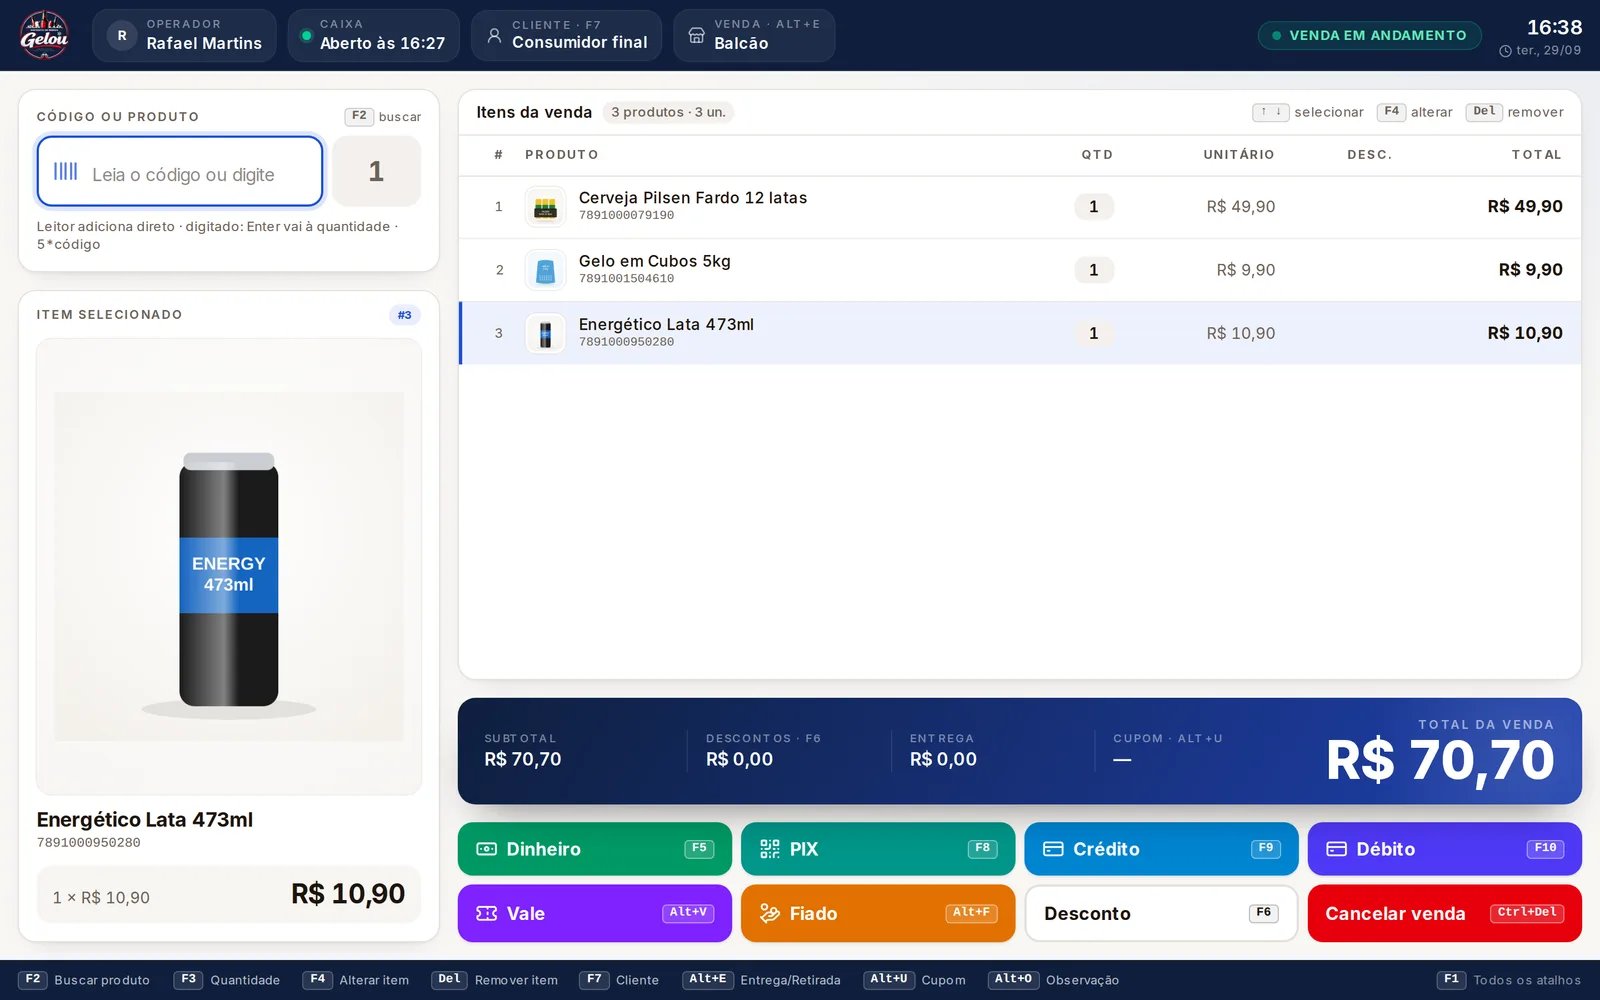Pay with Débito

[1445, 849]
